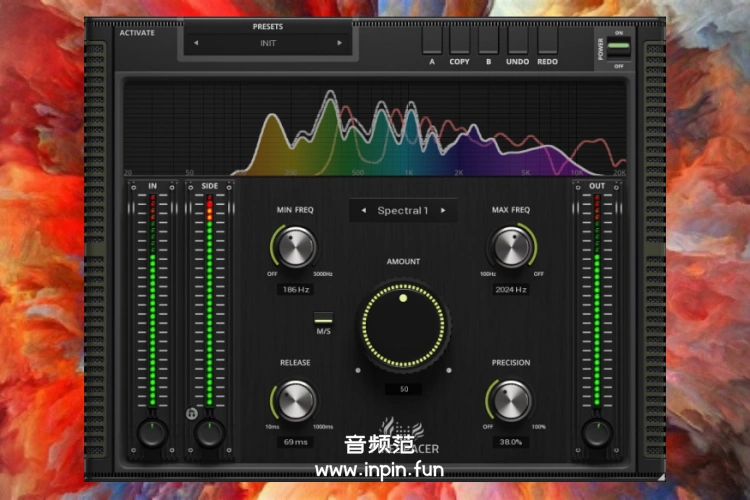Click the resize grip at window corner
Viewport: 750px width, 500px height.
point(662,477)
